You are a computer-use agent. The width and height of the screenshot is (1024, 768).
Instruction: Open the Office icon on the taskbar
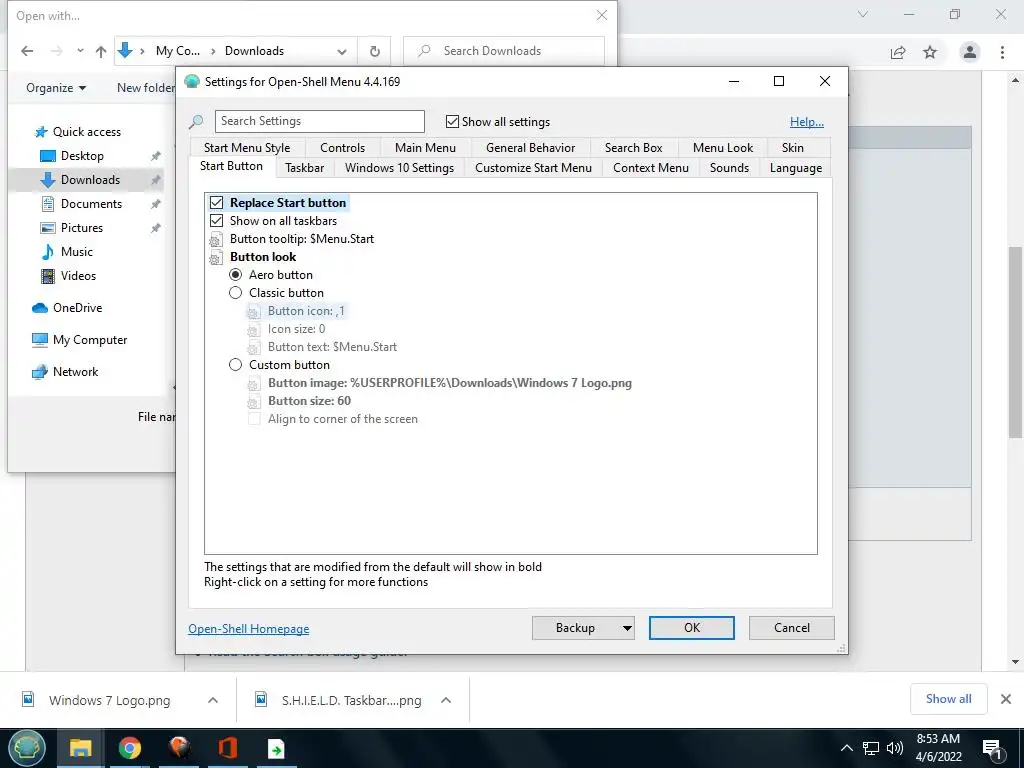tap(227, 748)
